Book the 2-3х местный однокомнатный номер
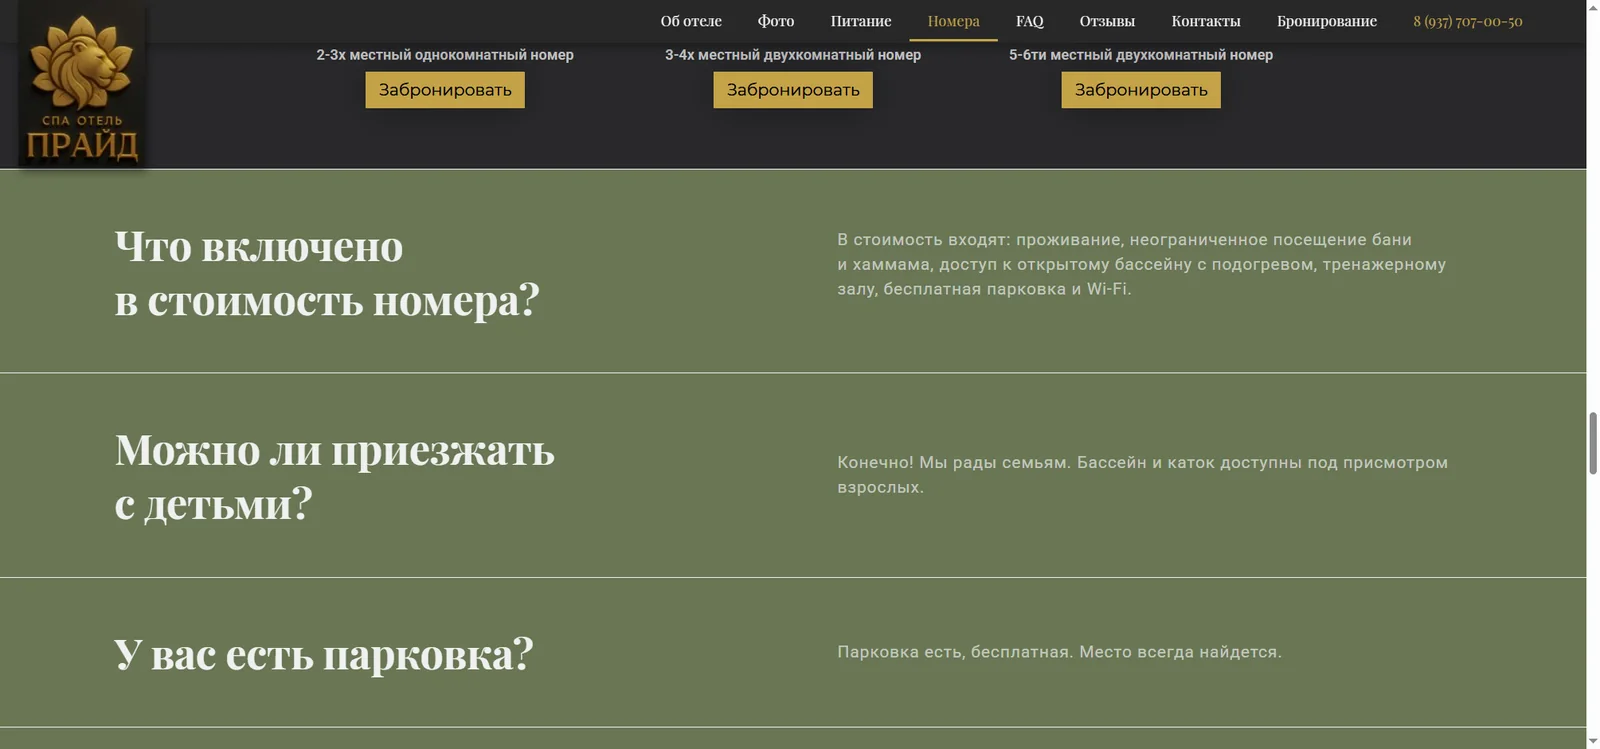 [x=445, y=90]
